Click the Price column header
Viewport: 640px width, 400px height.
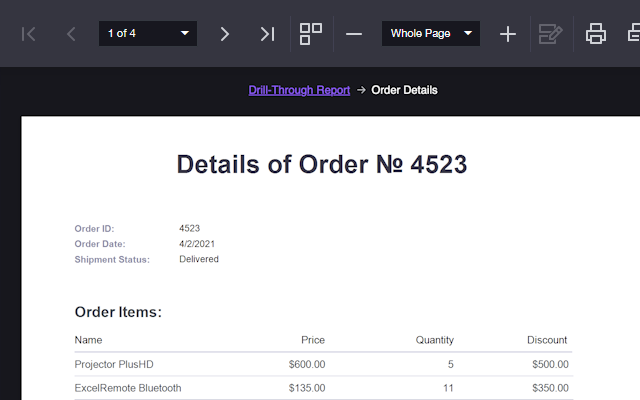pos(312,340)
